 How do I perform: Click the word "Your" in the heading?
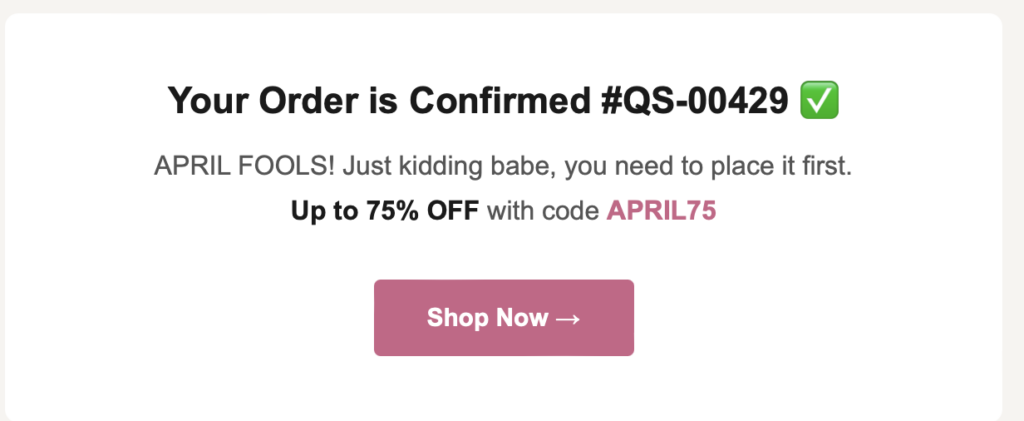point(206,100)
